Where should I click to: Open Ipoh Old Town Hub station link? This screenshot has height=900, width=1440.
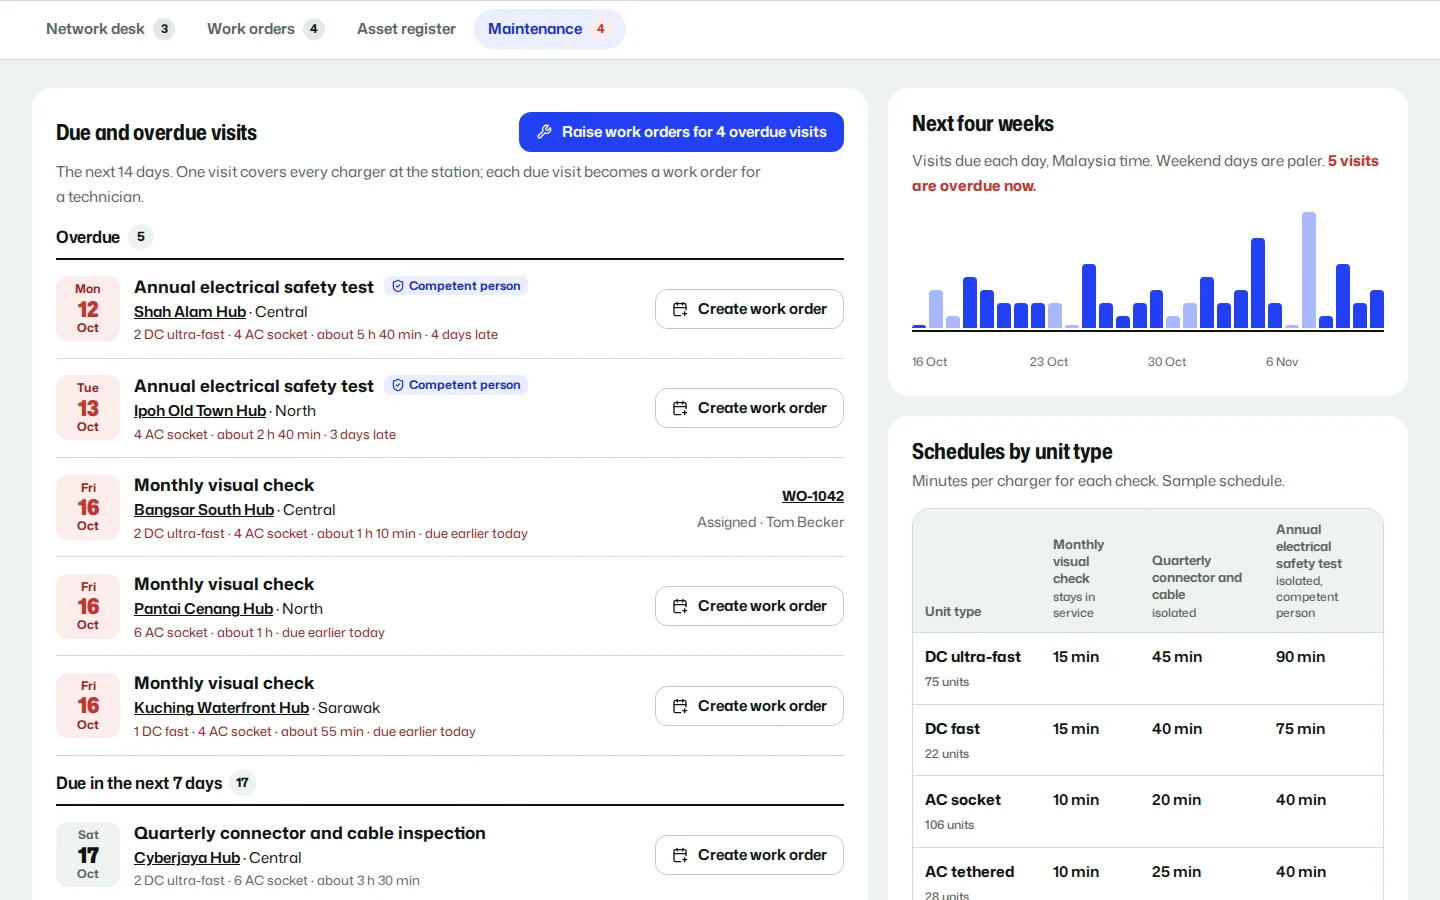tap(200, 411)
